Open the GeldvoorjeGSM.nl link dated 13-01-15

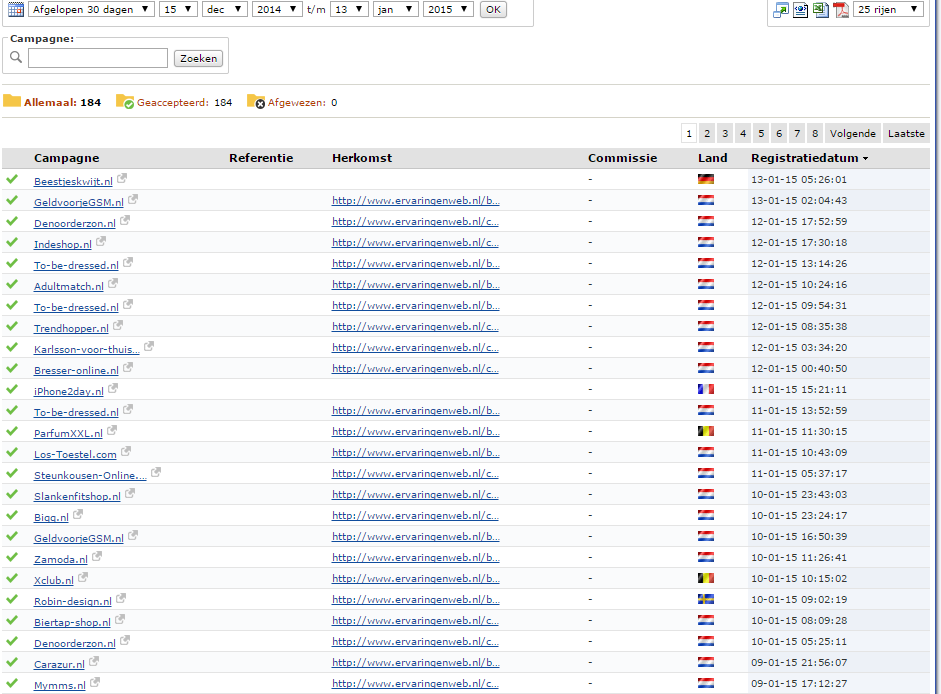tap(79, 202)
